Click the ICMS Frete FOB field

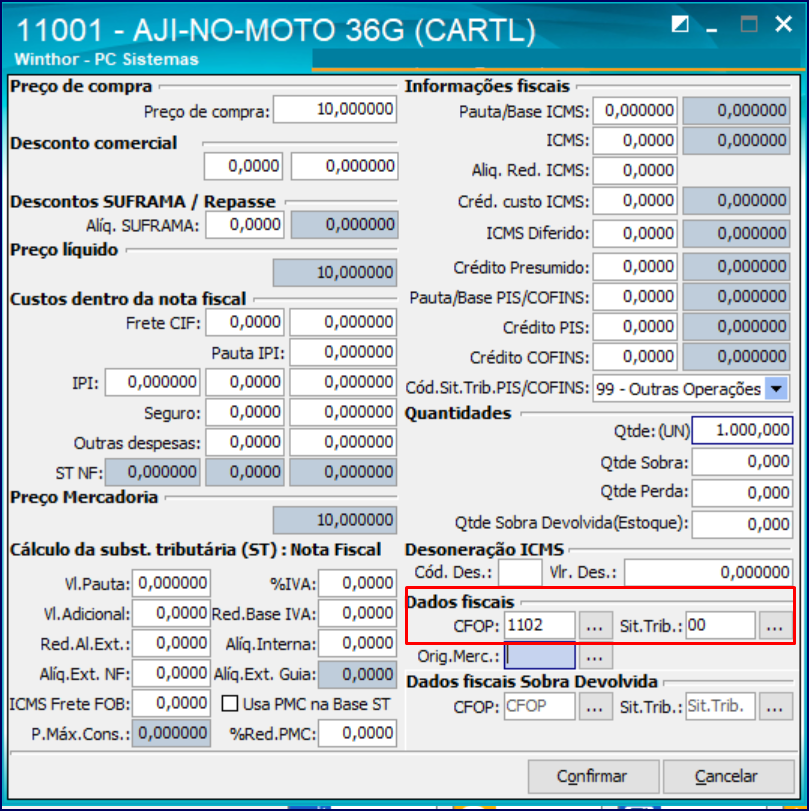point(171,703)
